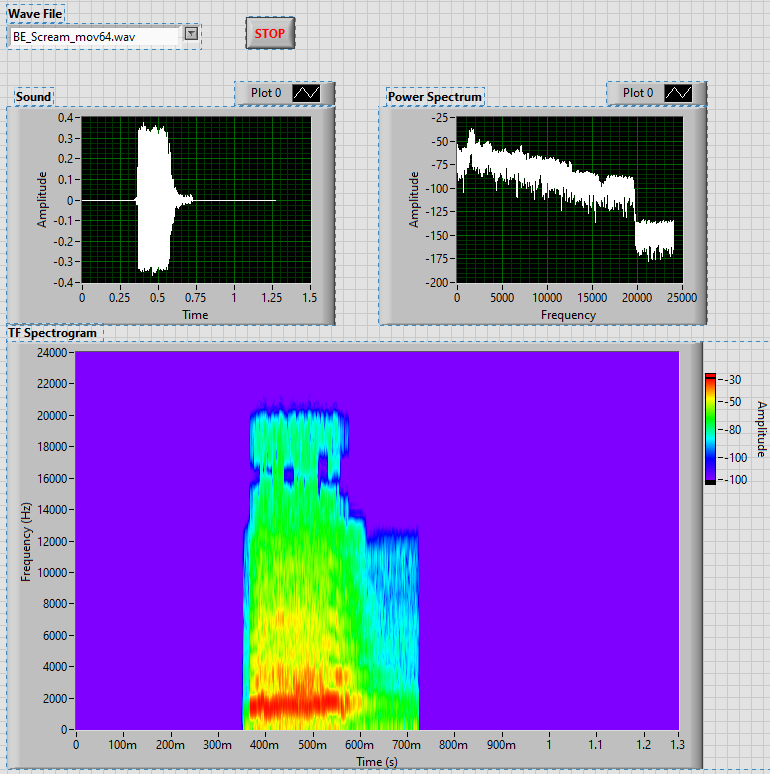
Task: Open the Sound graph plot style icon
Action: (x=306, y=93)
